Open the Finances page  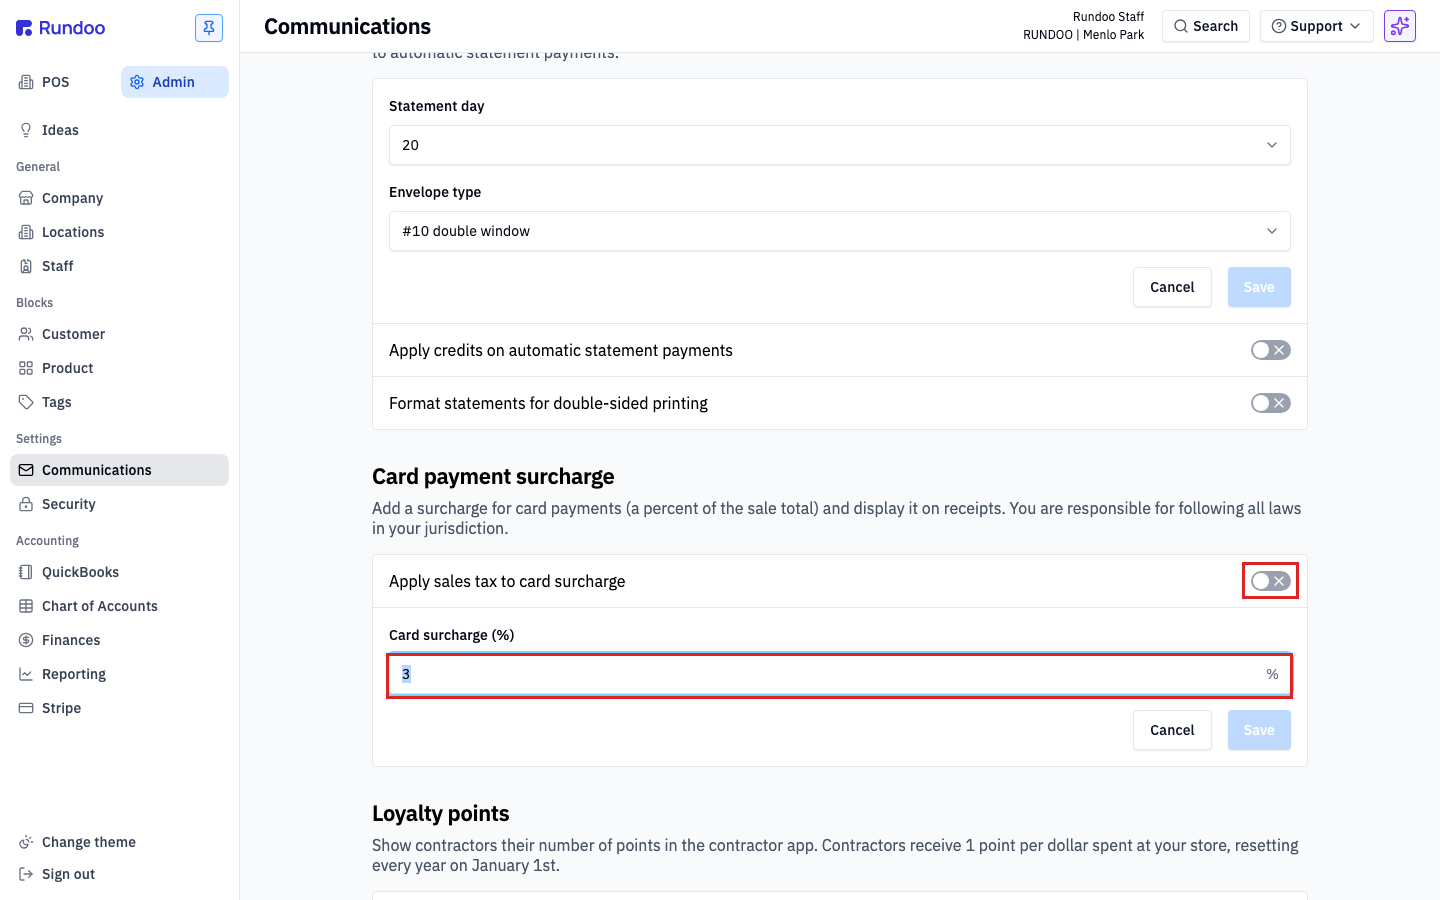click(120, 640)
